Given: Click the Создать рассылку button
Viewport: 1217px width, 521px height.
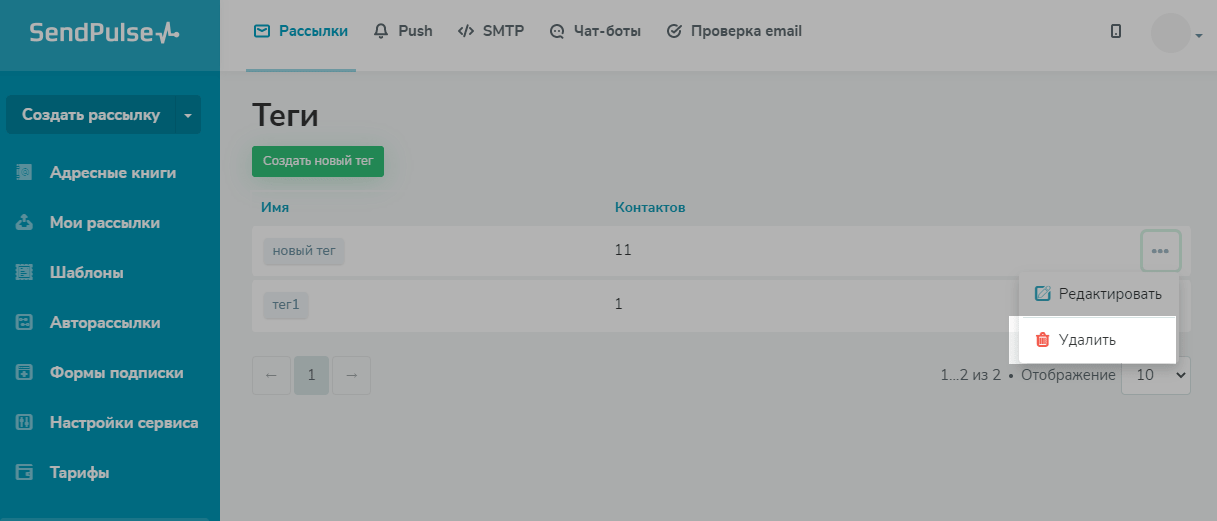Looking at the screenshot, I should [x=91, y=115].
